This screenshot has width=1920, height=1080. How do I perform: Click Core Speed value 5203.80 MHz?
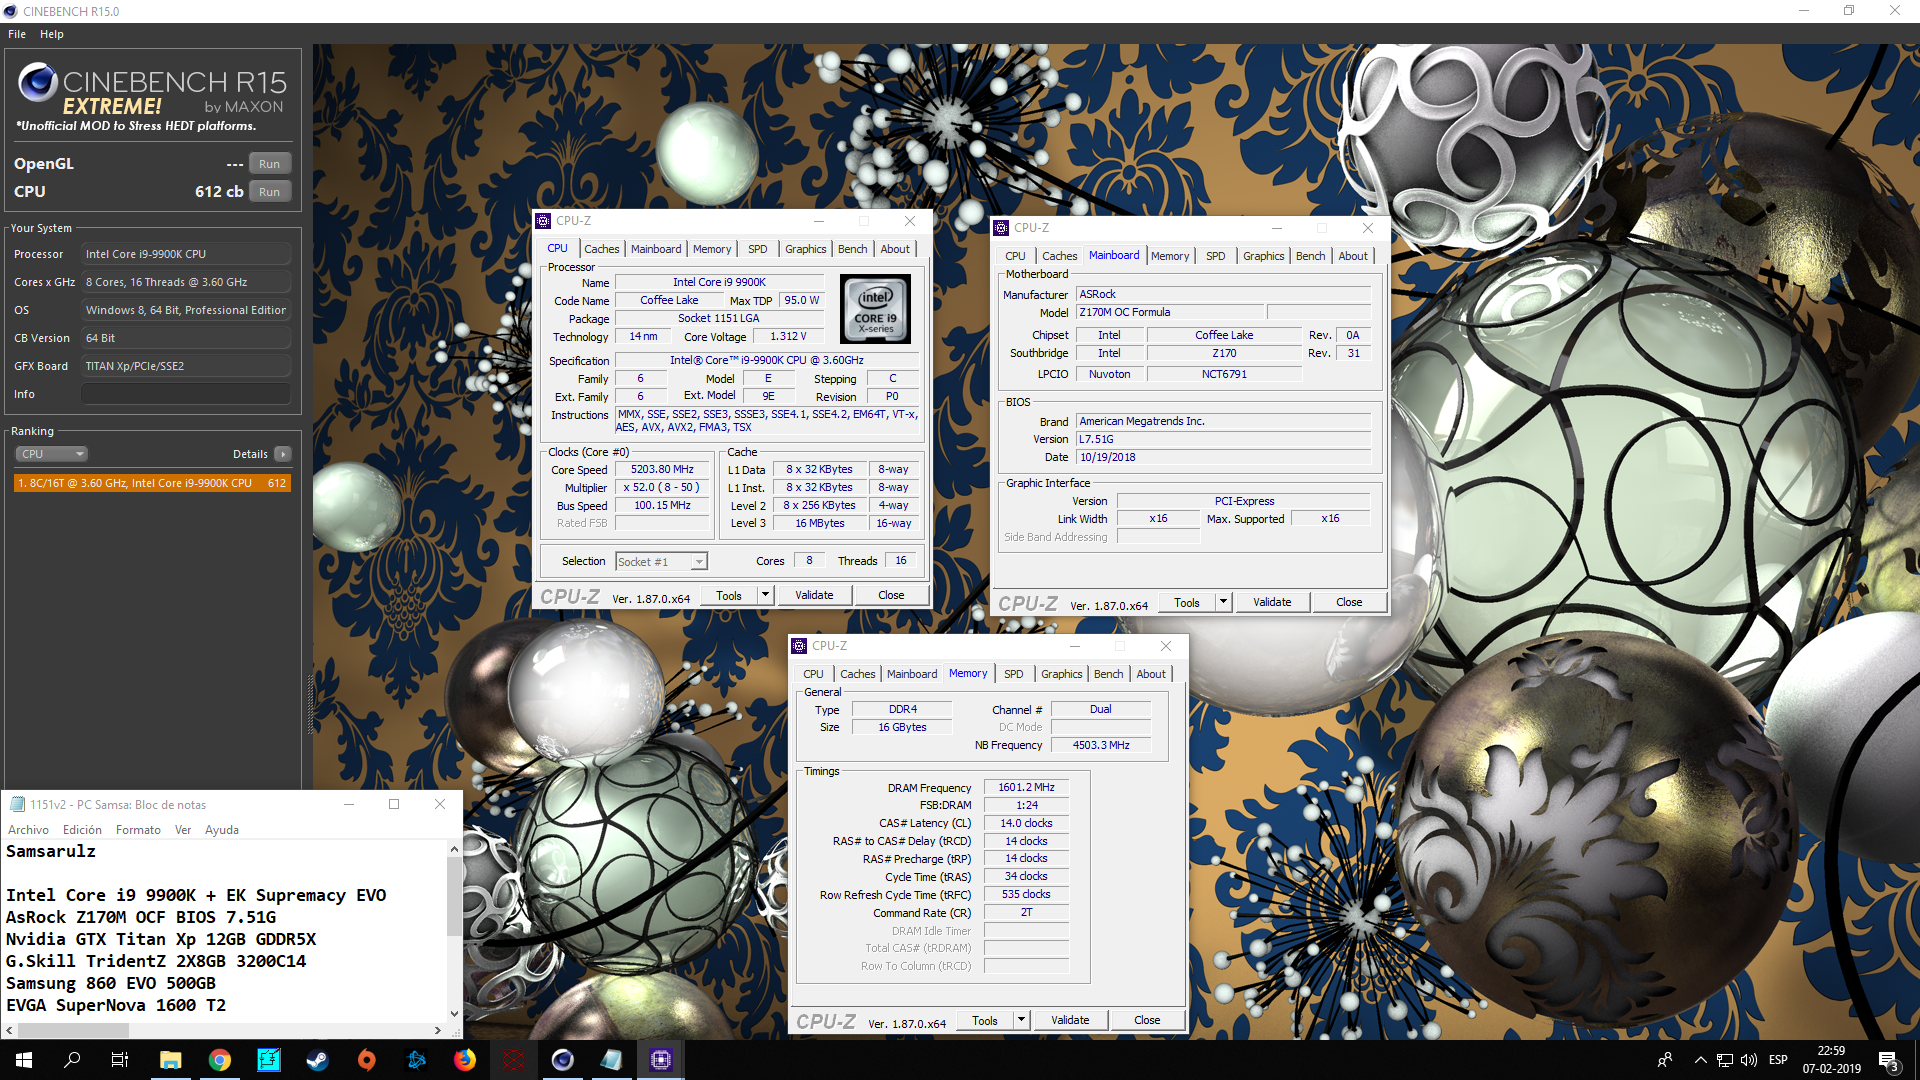[662, 469]
